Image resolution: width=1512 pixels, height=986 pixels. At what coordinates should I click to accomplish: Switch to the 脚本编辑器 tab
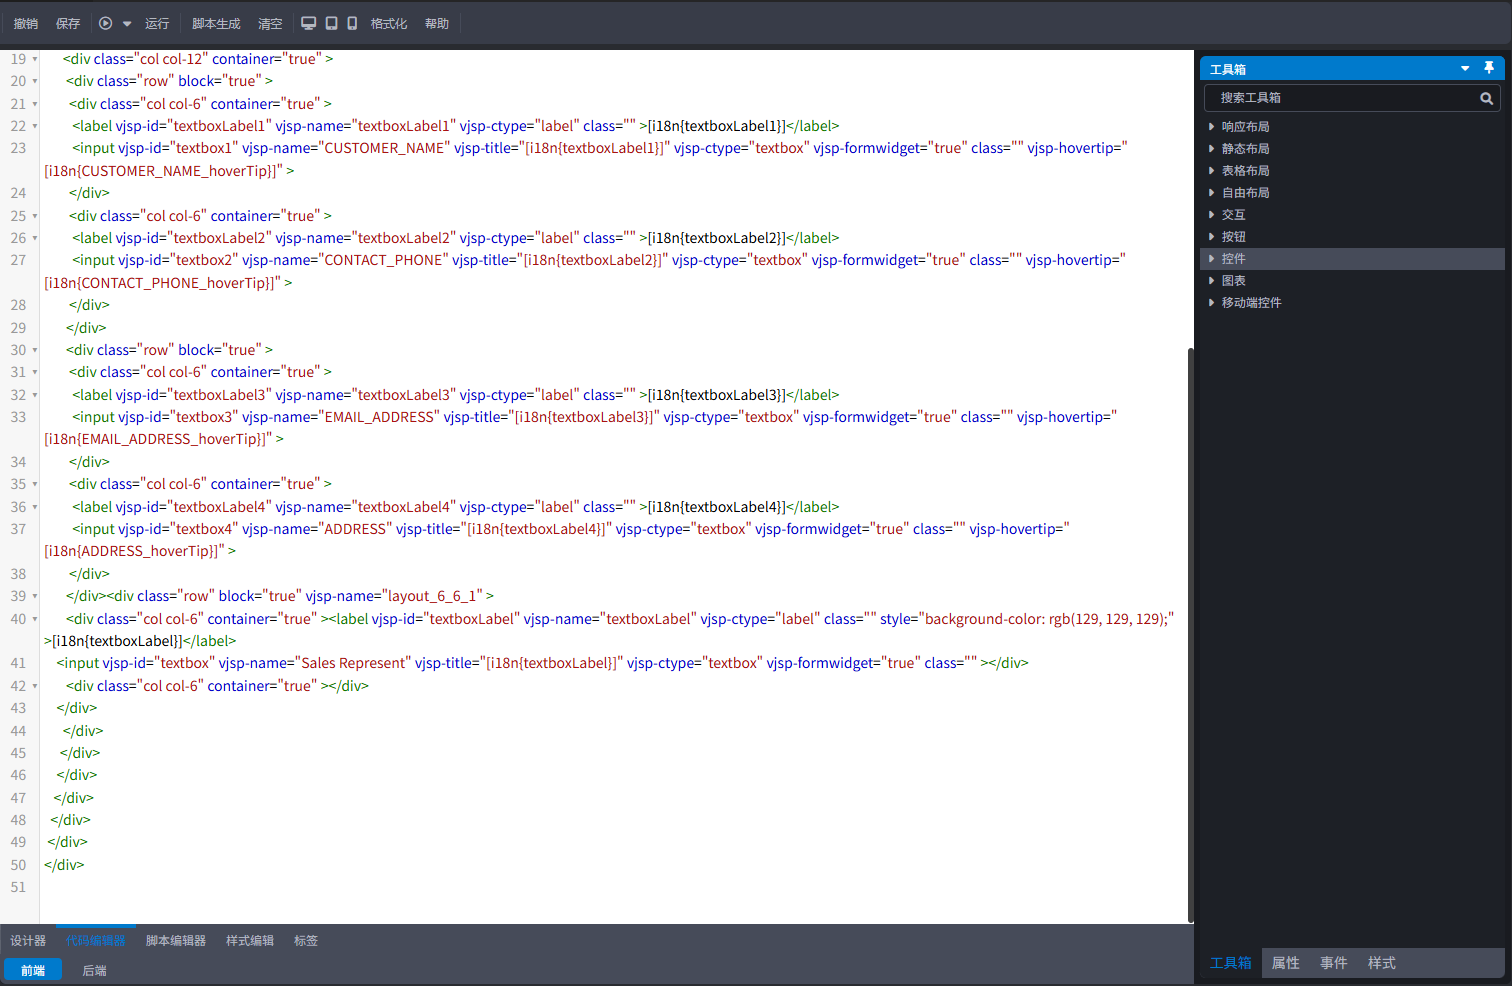pos(176,941)
